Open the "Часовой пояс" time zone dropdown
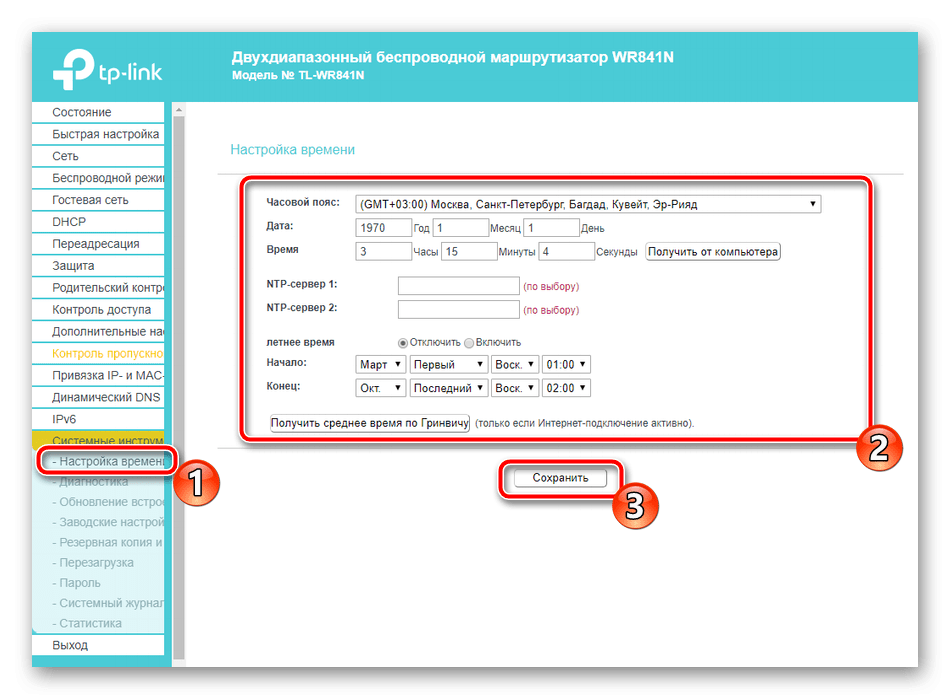This screenshot has height=699, width=950. (588, 204)
